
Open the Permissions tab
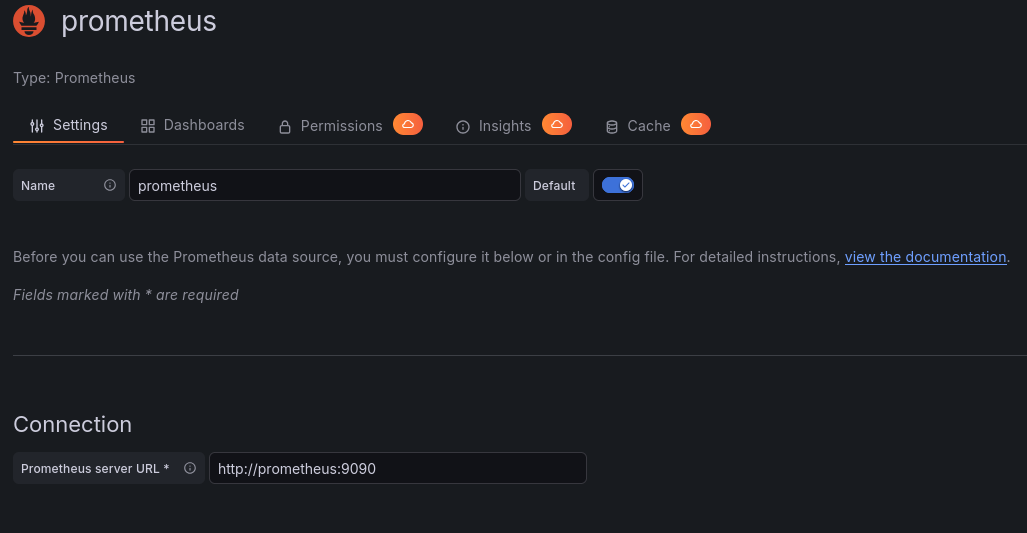tap(330, 126)
